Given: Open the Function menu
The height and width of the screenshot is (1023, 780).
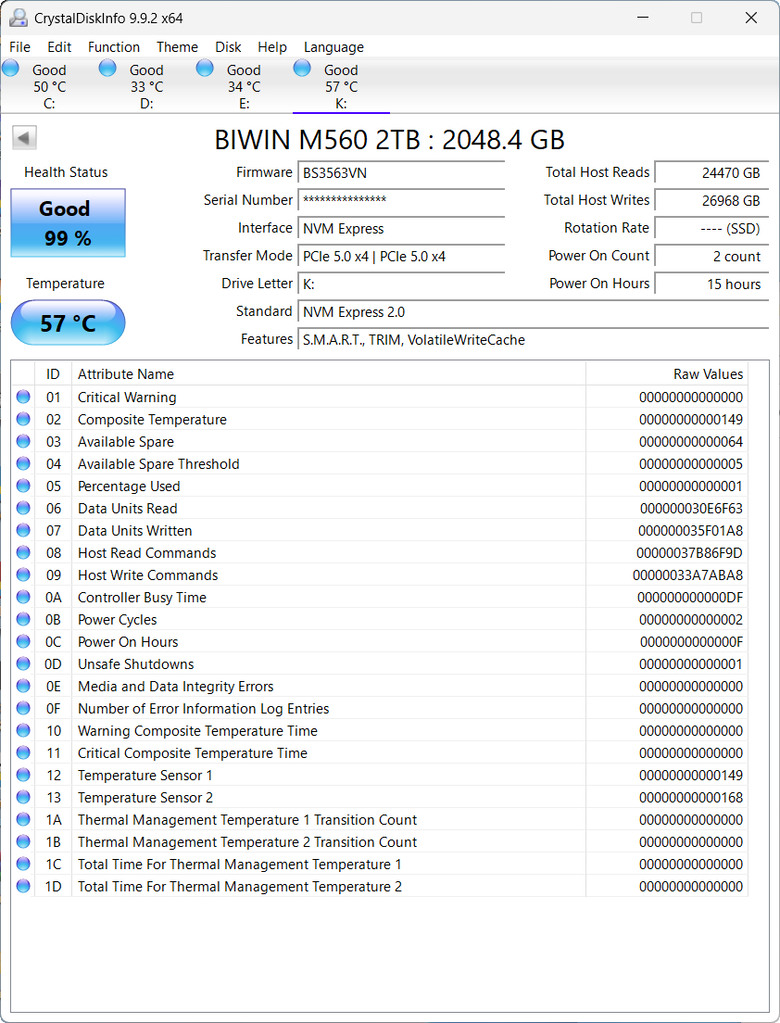Looking at the screenshot, I should (x=114, y=47).
